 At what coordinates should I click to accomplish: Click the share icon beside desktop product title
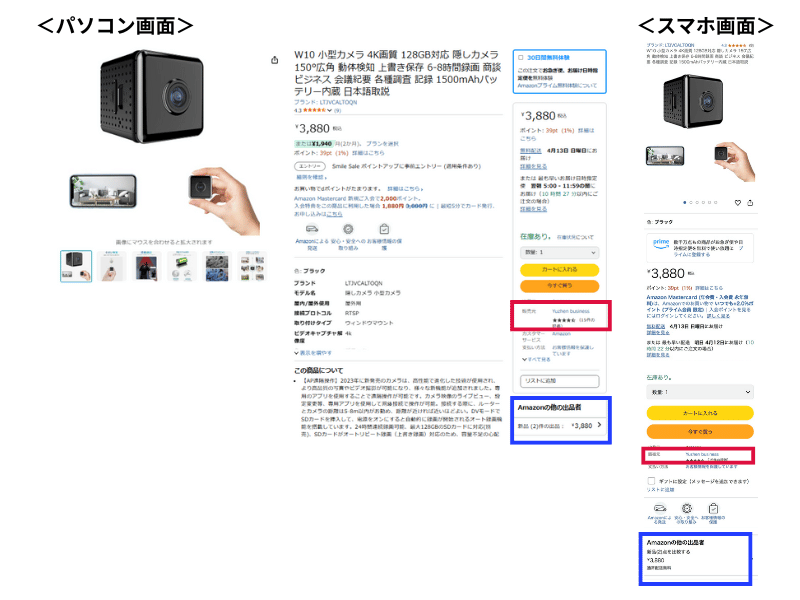274,60
